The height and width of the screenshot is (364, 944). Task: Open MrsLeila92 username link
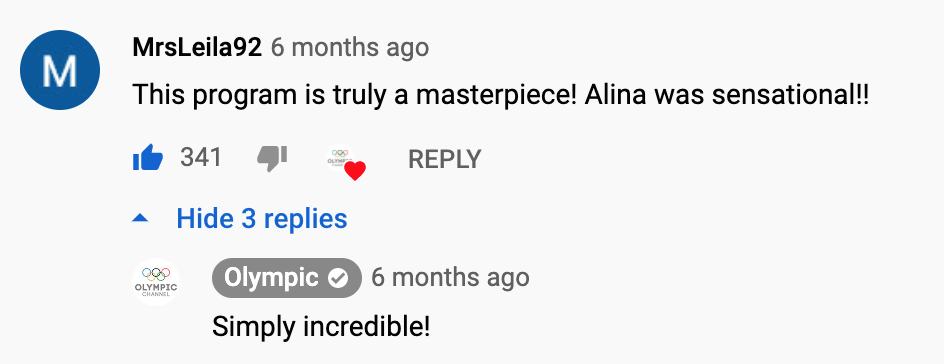point(197,48)
